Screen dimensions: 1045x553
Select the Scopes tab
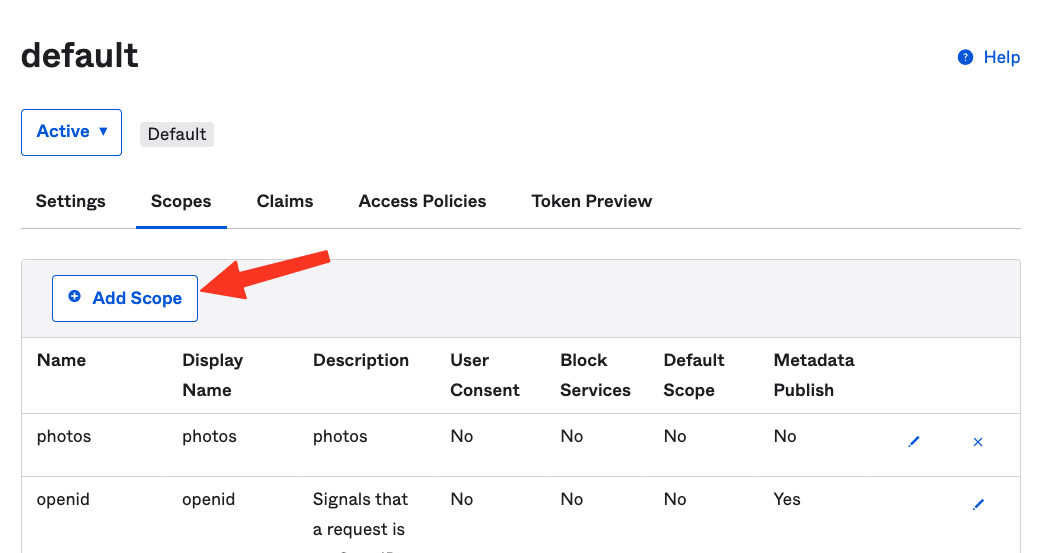coord(181,201)
